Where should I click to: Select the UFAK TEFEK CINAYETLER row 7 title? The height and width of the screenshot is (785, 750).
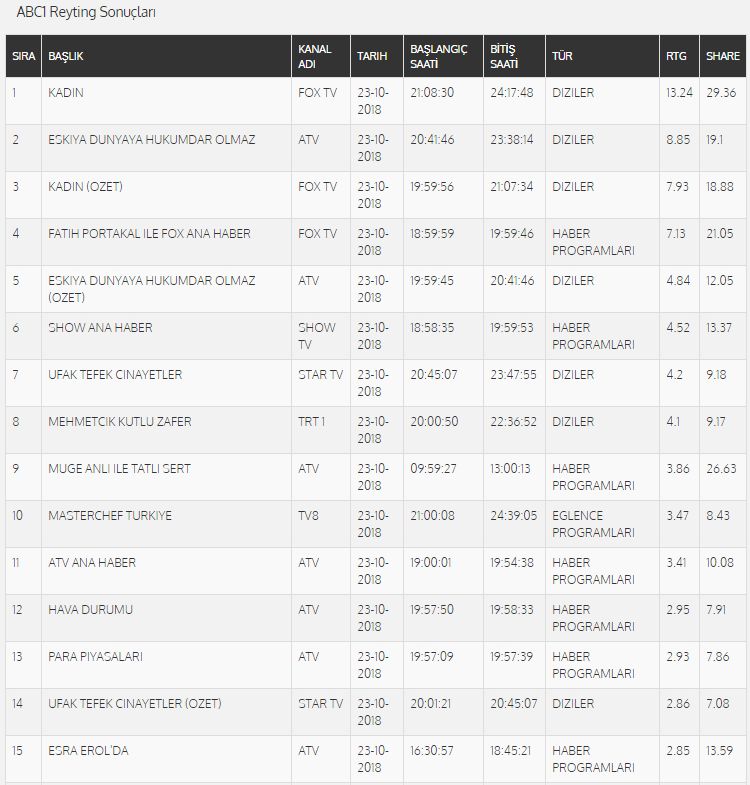115,375
